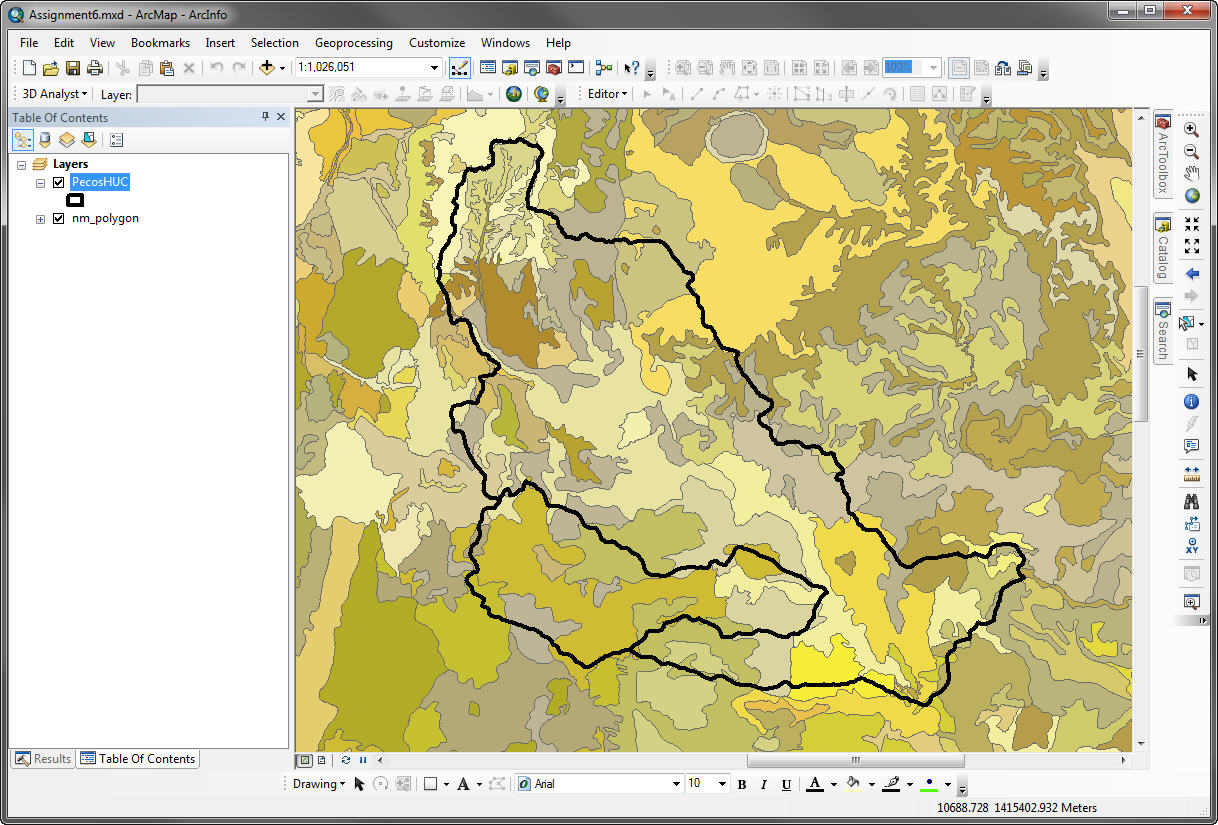The height and width of the screenshot is (825, 1218).
Task: Open ModelBuilder window
Action: point(604,68)
